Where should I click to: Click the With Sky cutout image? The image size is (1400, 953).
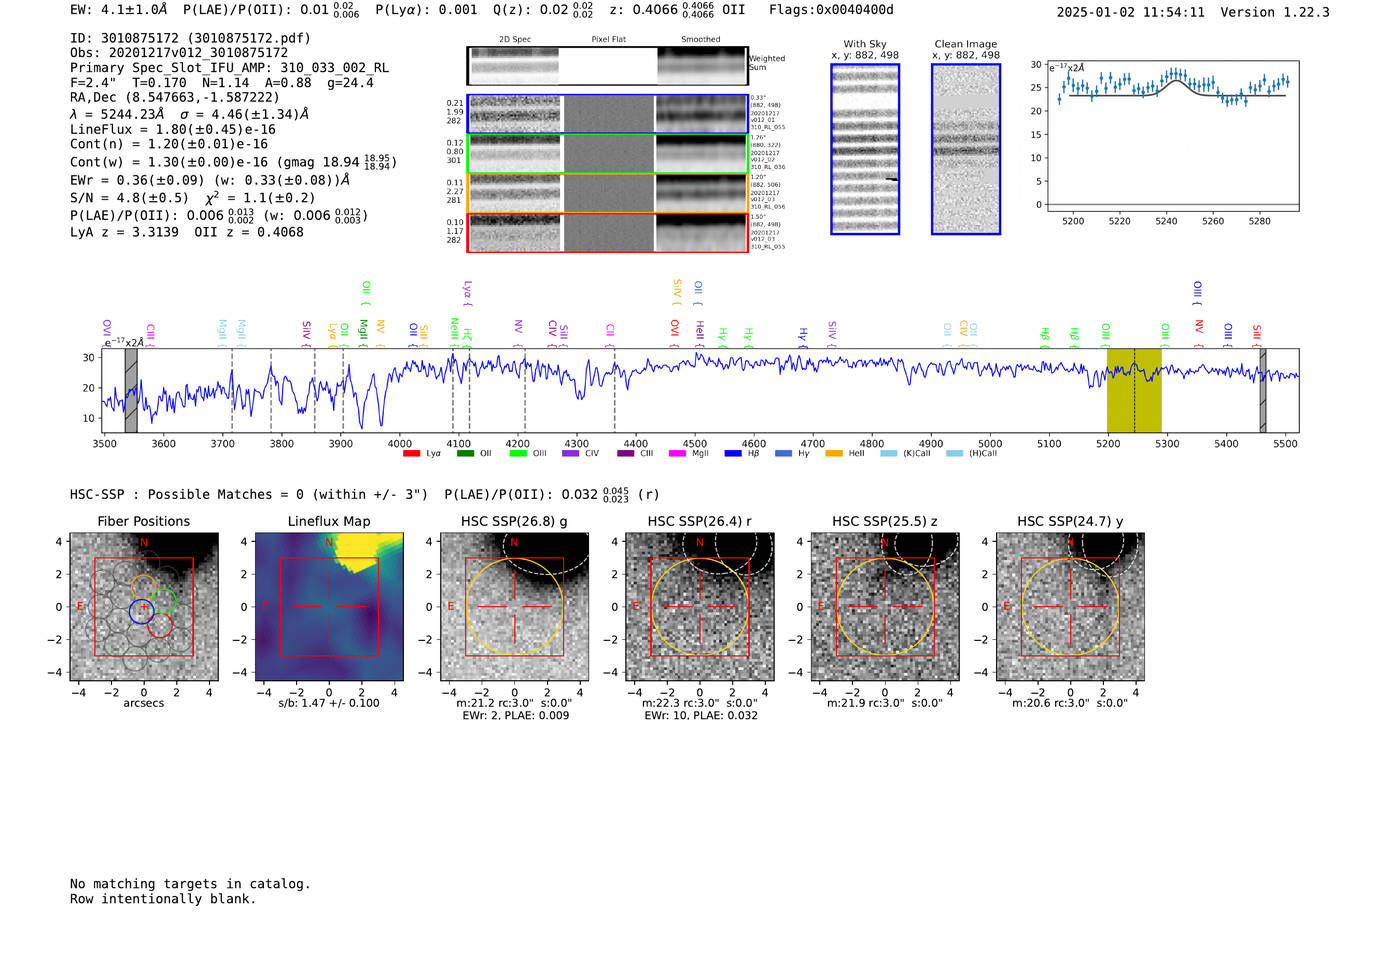865,149
